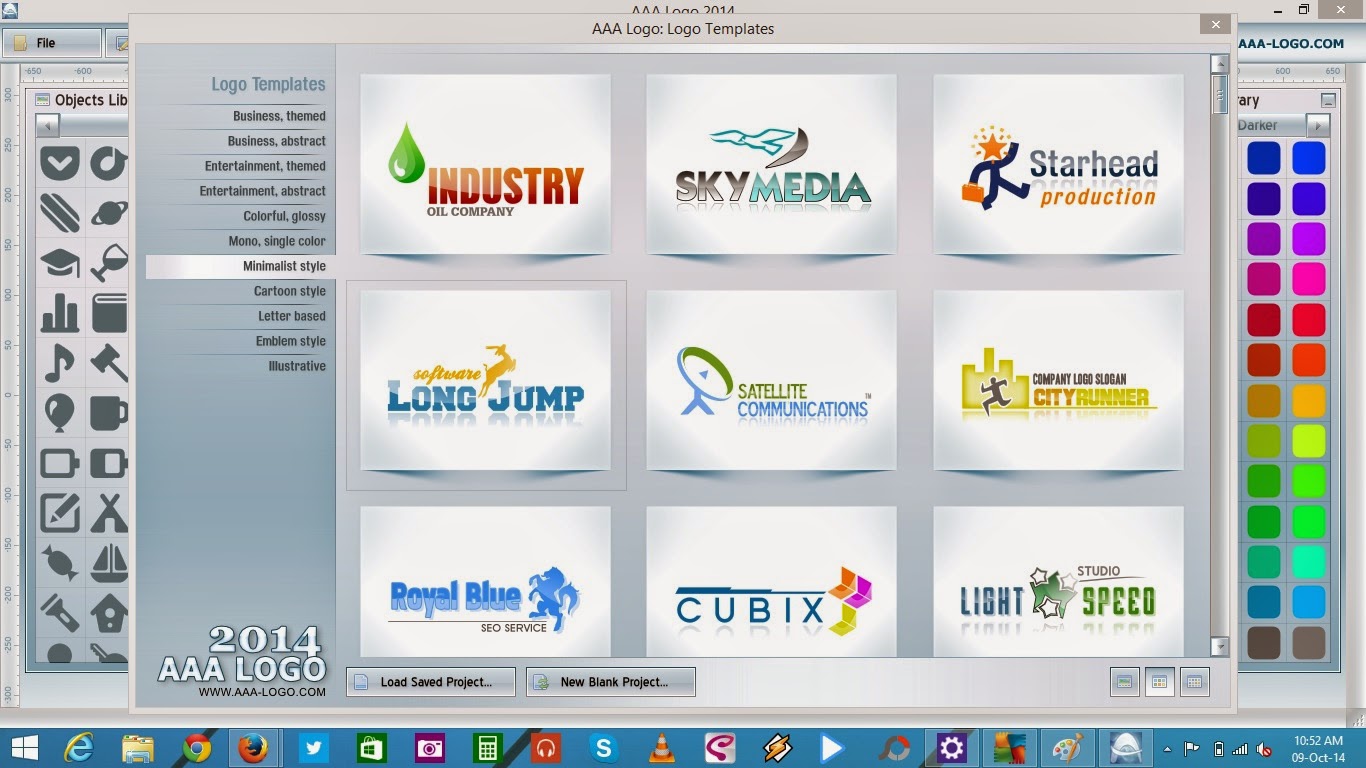Select the gavel shape

(109, 362)
